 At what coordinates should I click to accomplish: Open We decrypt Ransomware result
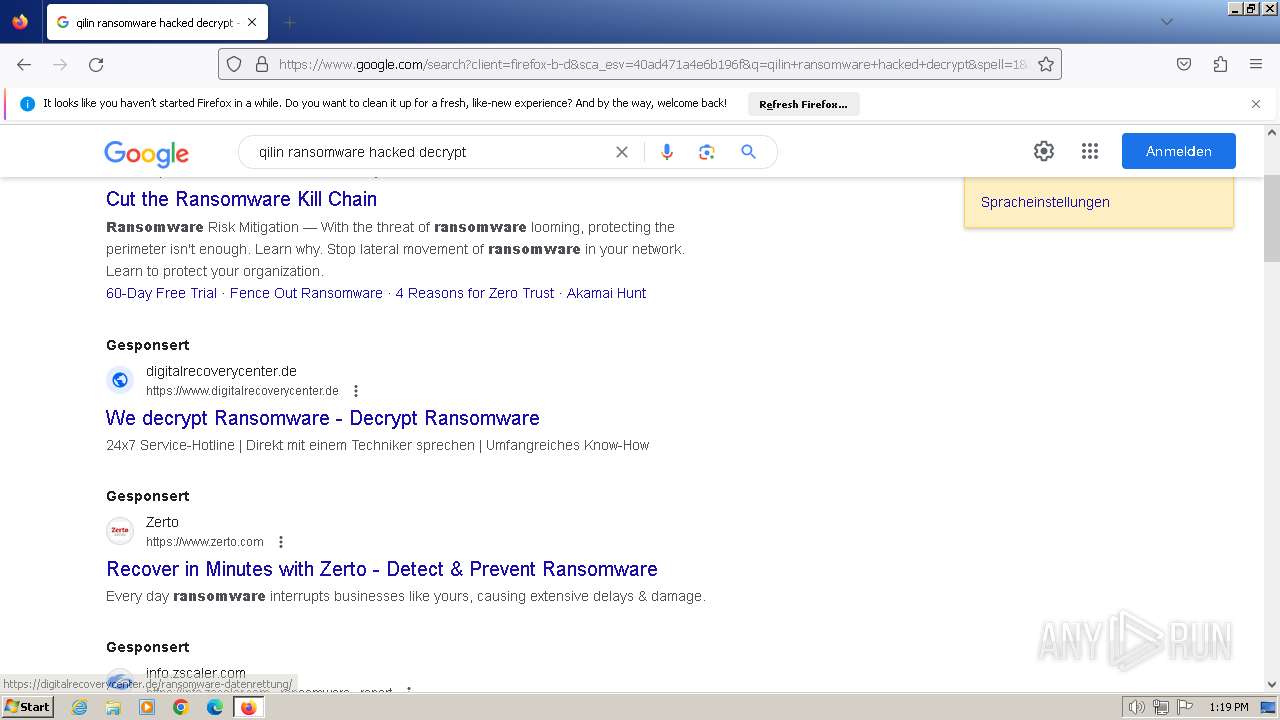(x=322, y=418)
